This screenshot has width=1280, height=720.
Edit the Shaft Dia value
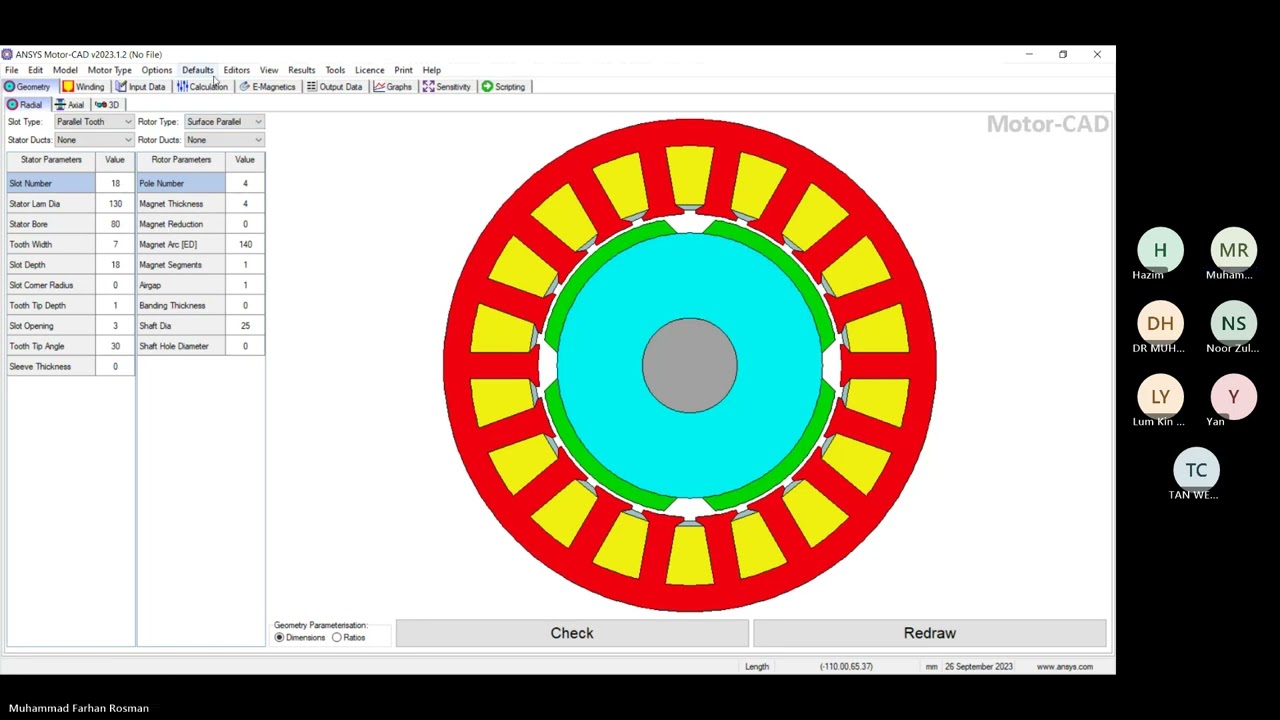(x=245, y=326)
